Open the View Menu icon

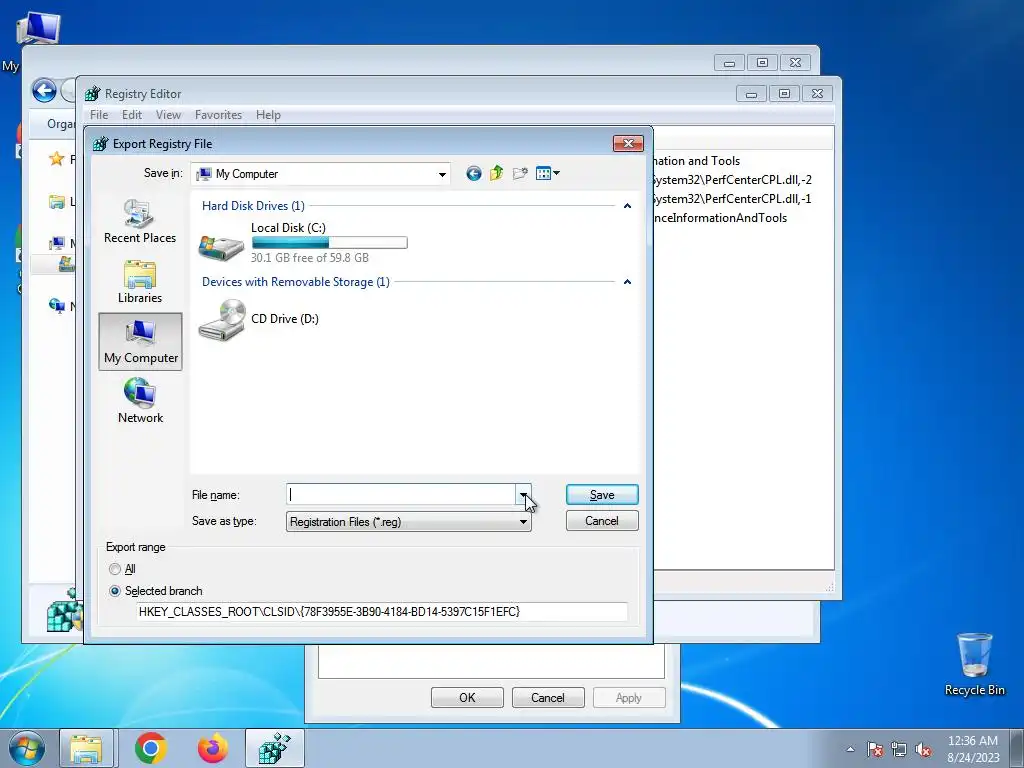pyautogui.click(x=543, y=173)
